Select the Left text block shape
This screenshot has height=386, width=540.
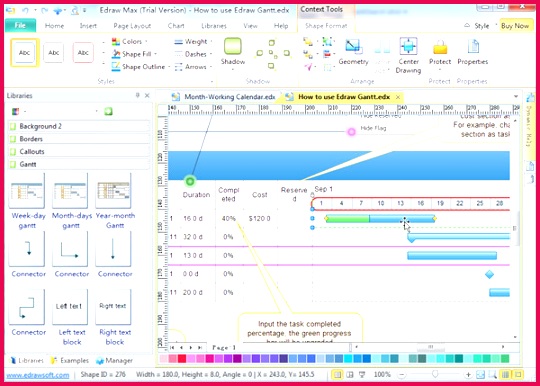[71, 317]
